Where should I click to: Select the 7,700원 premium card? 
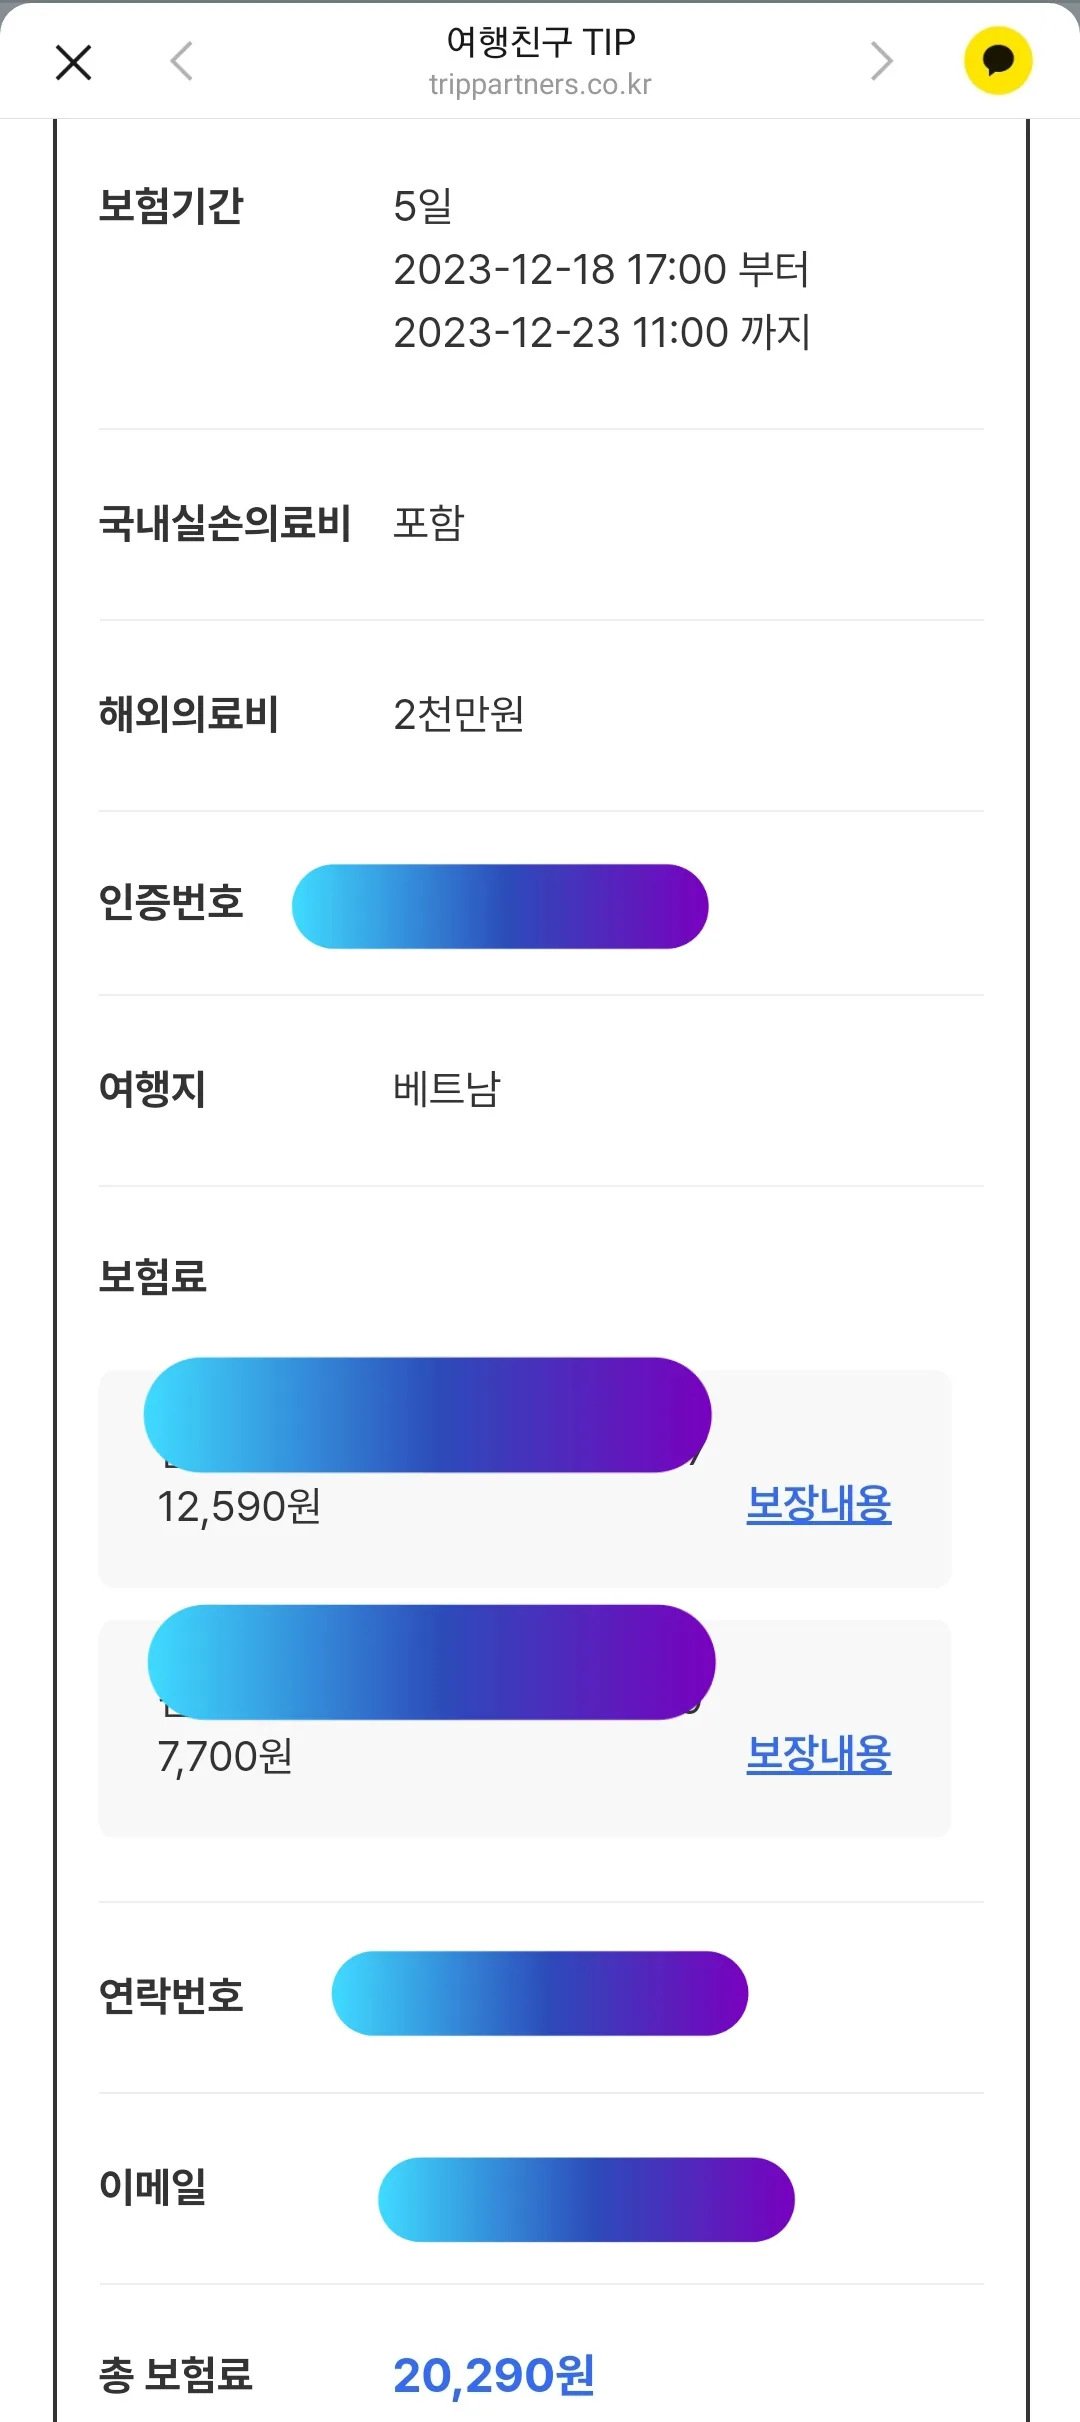point(524,1728)
